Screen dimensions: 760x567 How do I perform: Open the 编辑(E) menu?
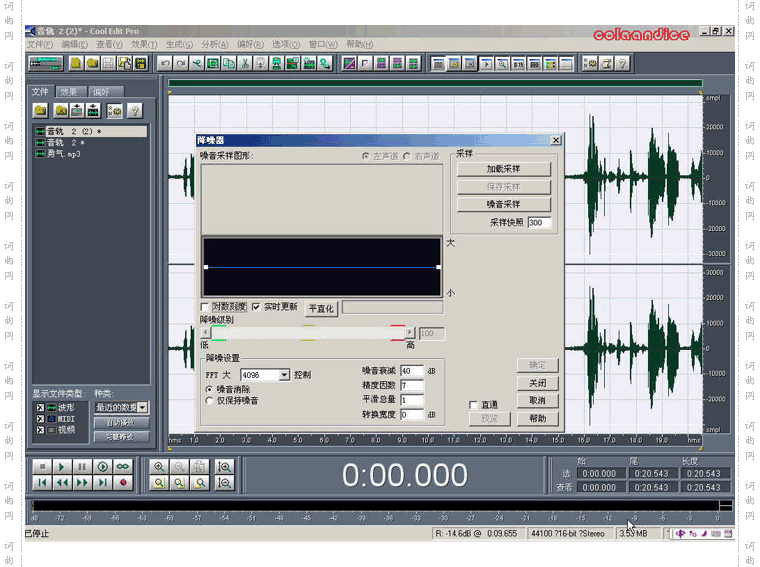pyautogui.click(x=75, y=45)
